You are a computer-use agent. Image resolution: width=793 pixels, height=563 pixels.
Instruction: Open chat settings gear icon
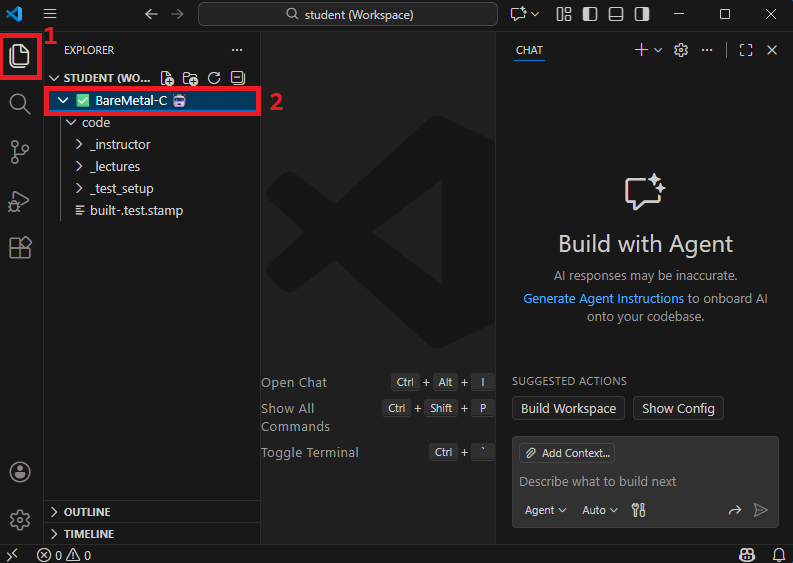(681, 50)
